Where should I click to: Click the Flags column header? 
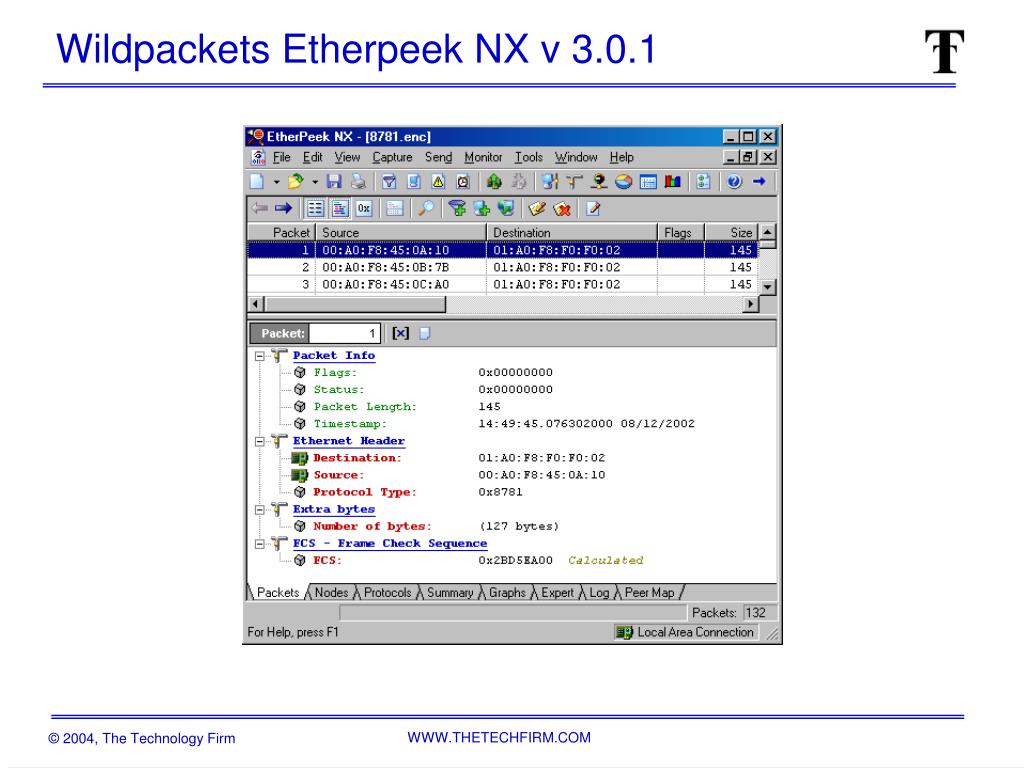tap(681, 232)
